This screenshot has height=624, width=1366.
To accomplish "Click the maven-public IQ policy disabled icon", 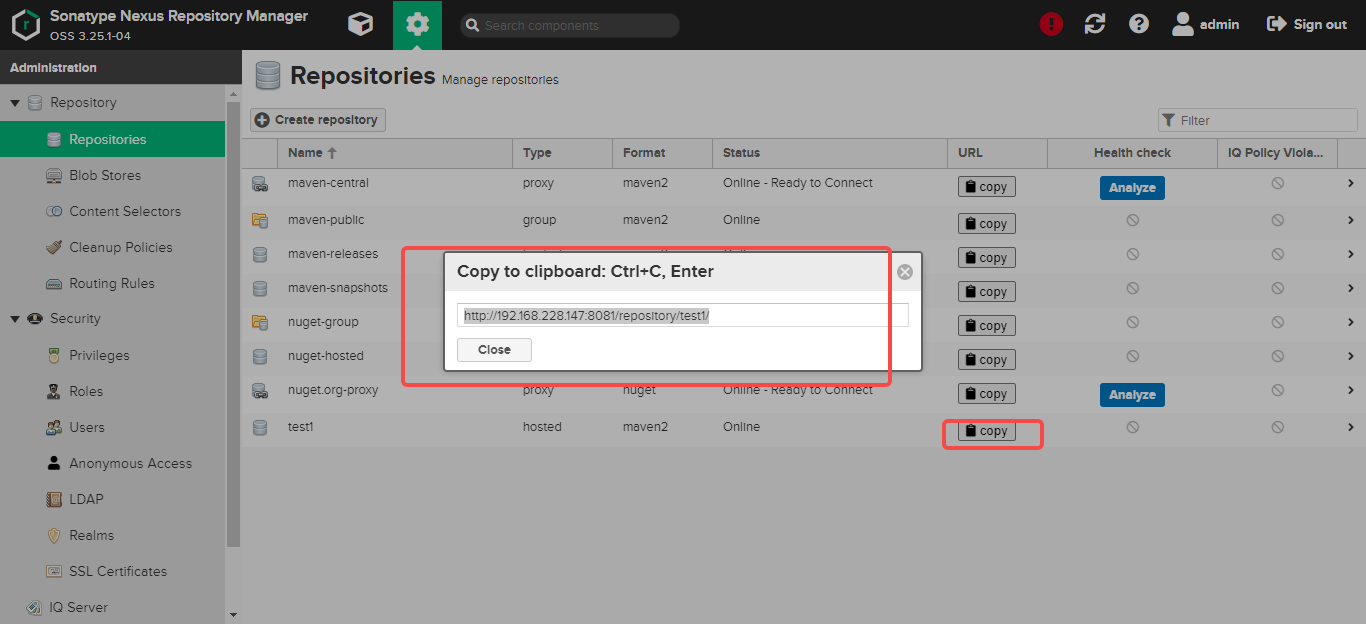I will (1277, 220).
